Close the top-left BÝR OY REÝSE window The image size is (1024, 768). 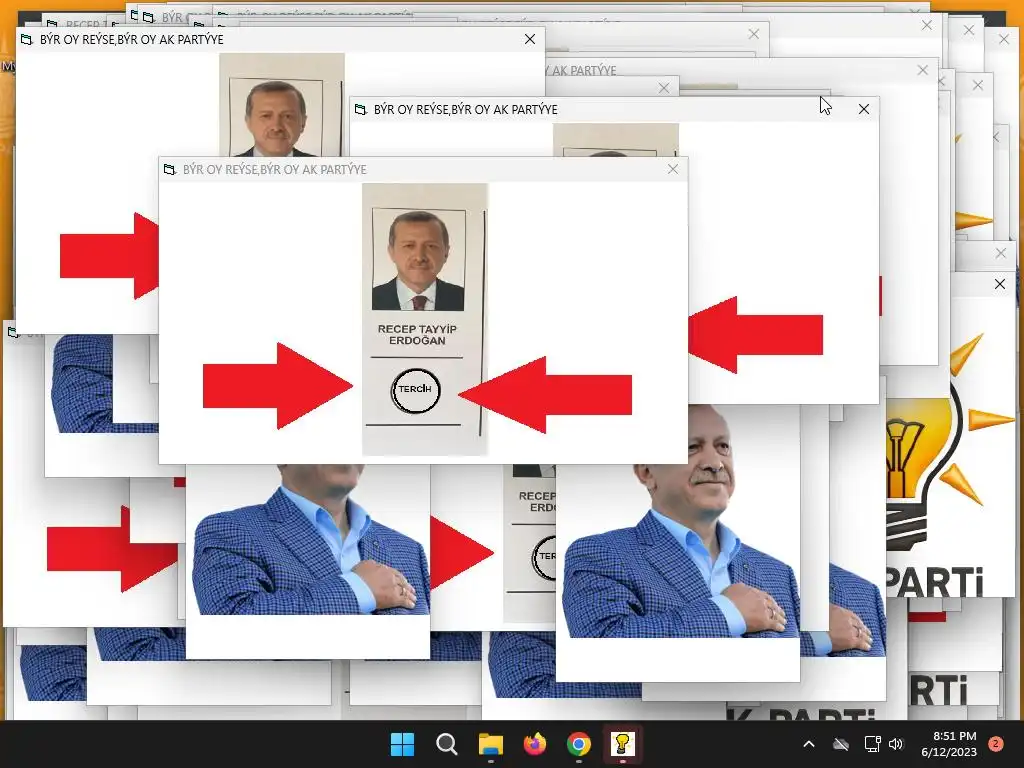(530, 39)
